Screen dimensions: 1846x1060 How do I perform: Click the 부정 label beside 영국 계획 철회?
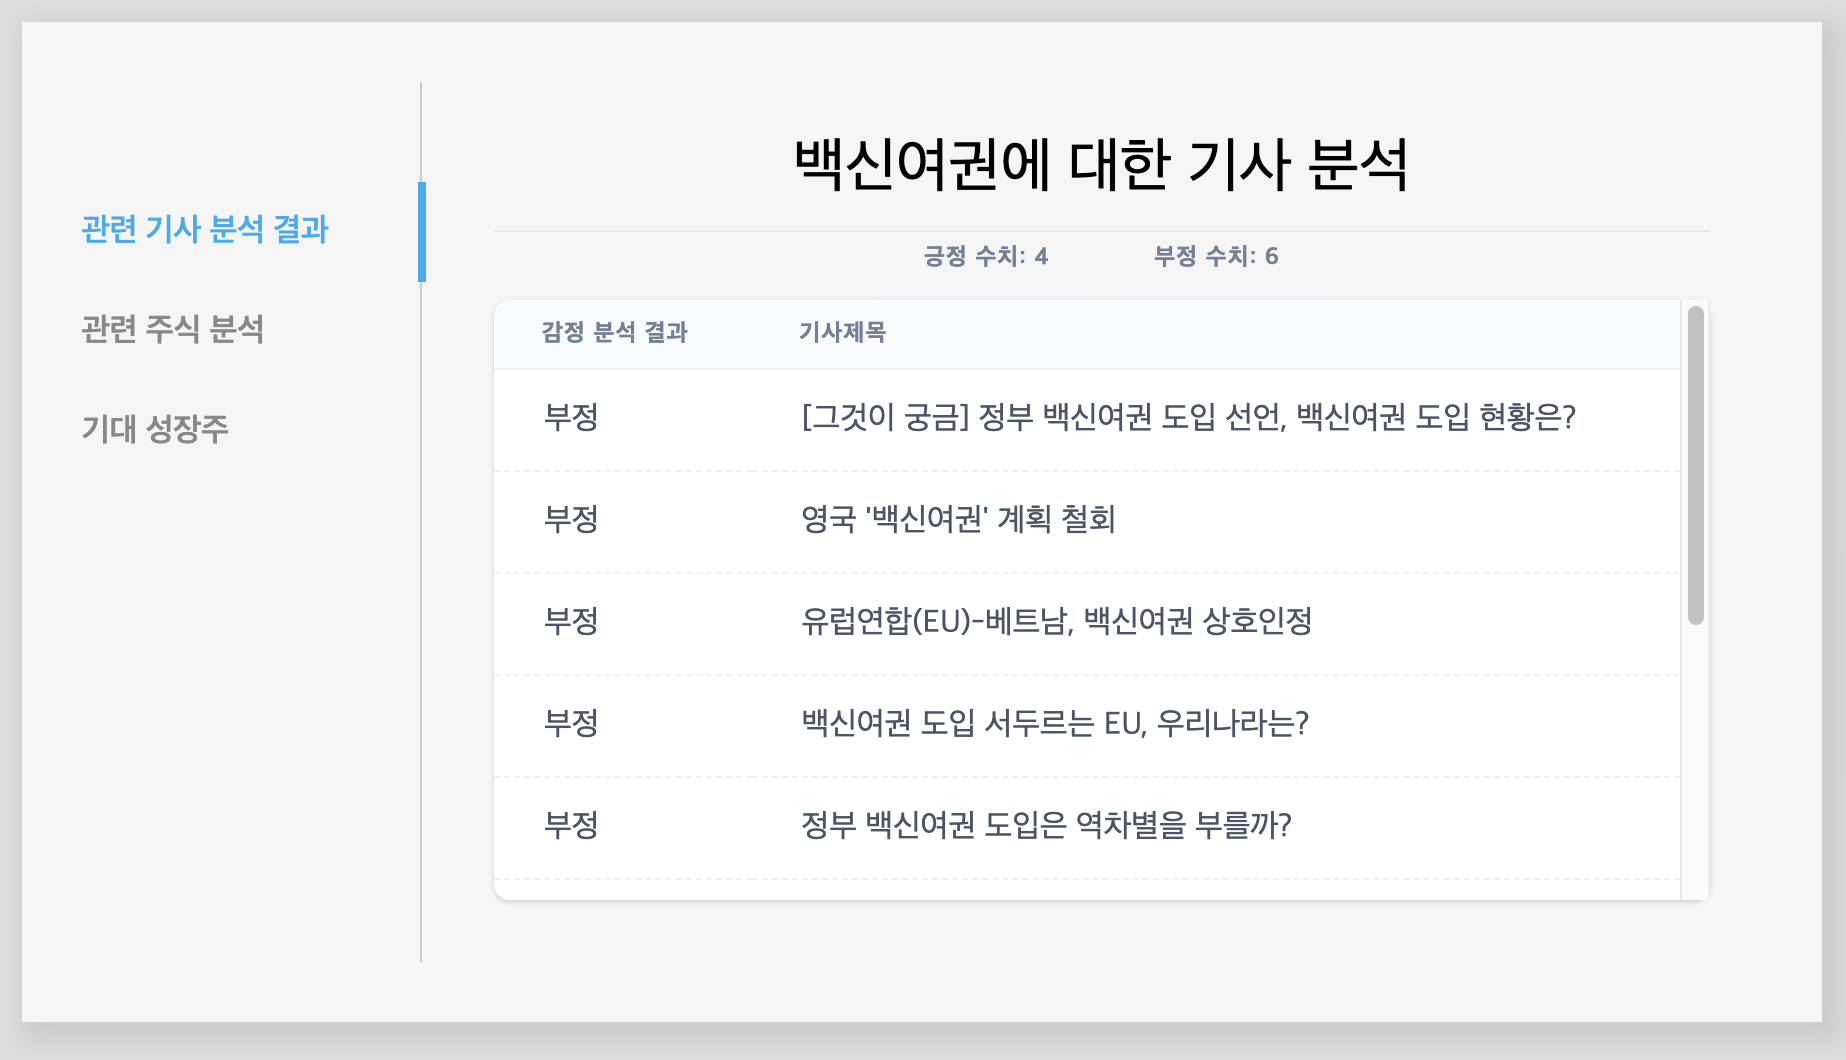click(x=572, y=520)
